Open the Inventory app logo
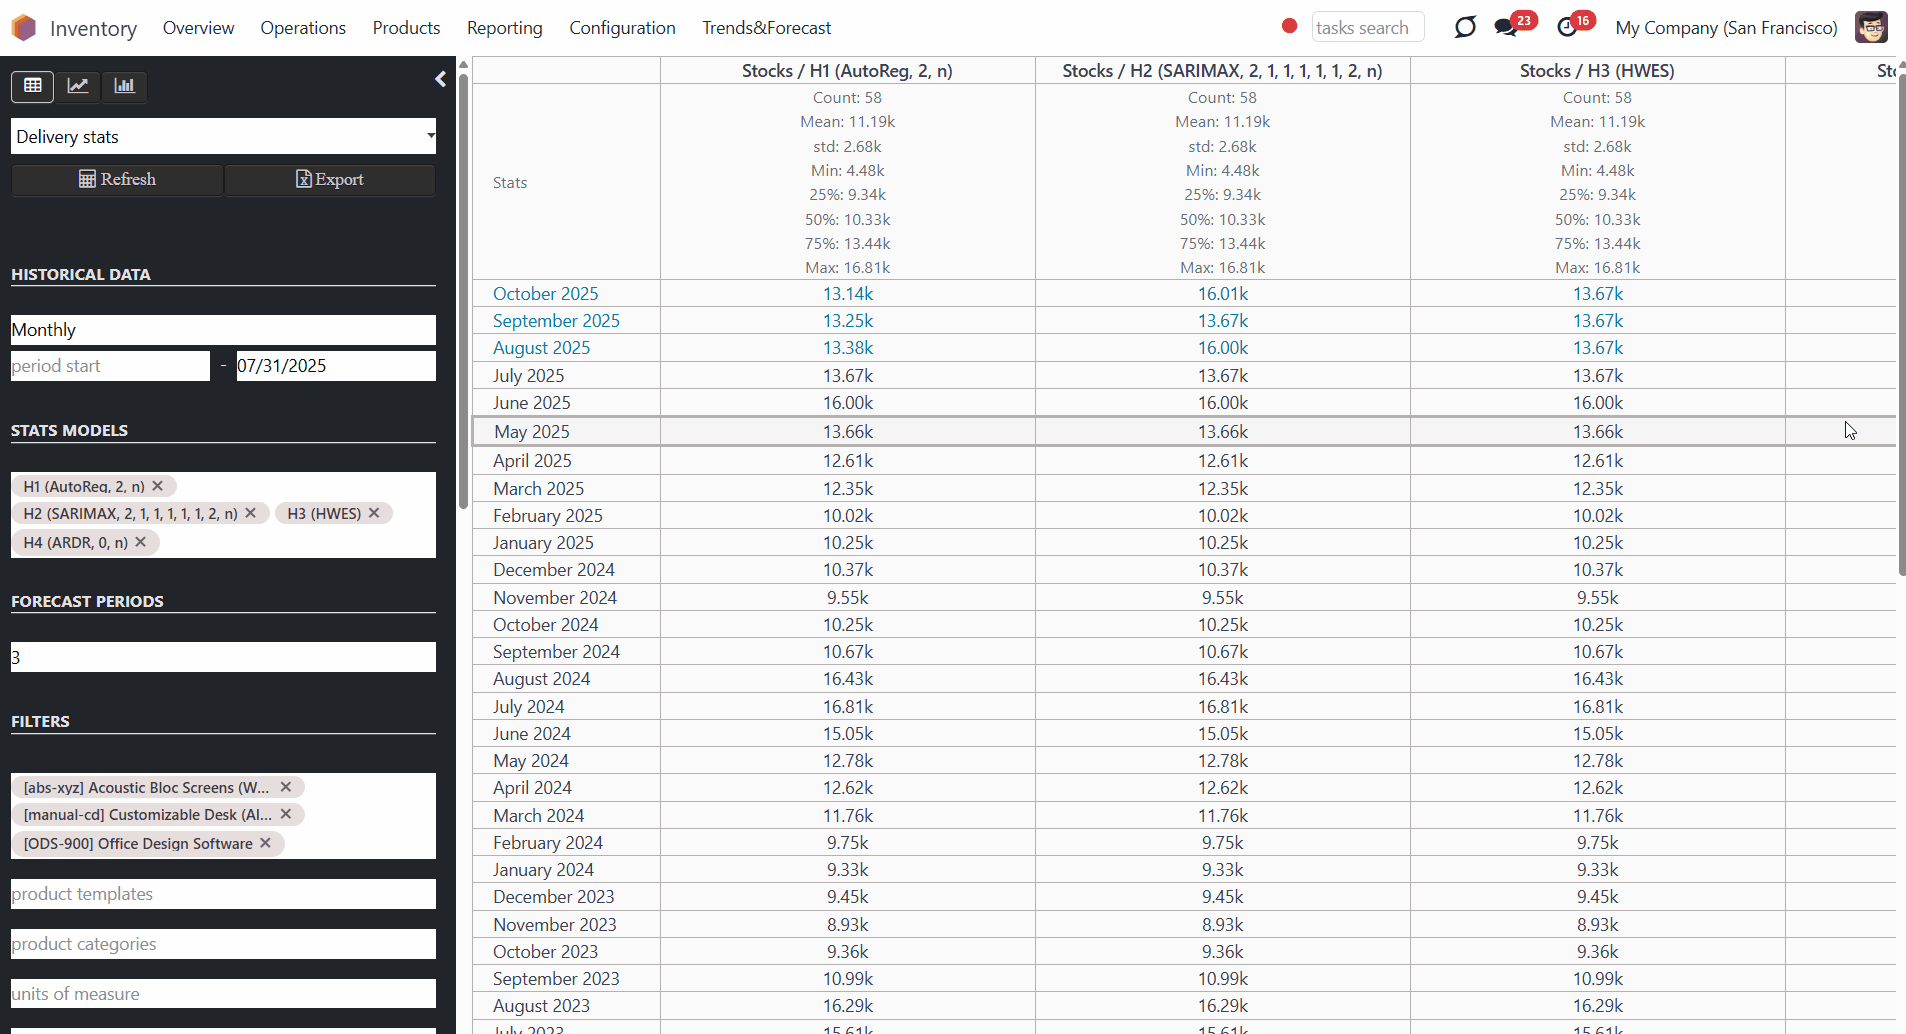This screenshot has height=1034, width=1906. pyautogui.click(x=24, y=28)
